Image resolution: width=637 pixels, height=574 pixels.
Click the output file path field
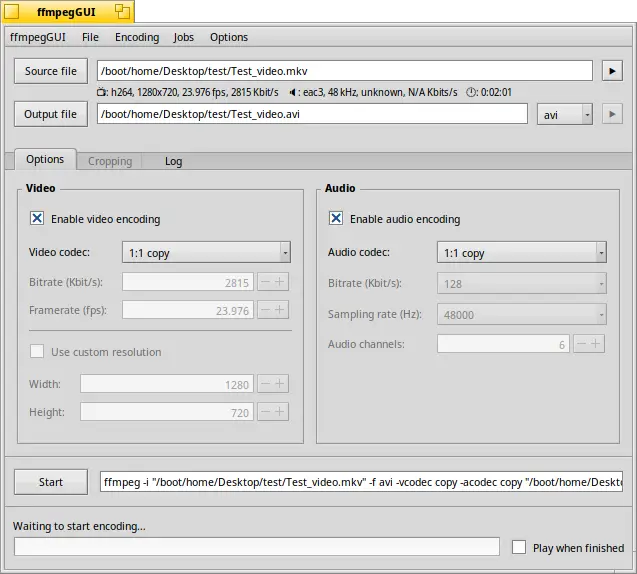312,114
